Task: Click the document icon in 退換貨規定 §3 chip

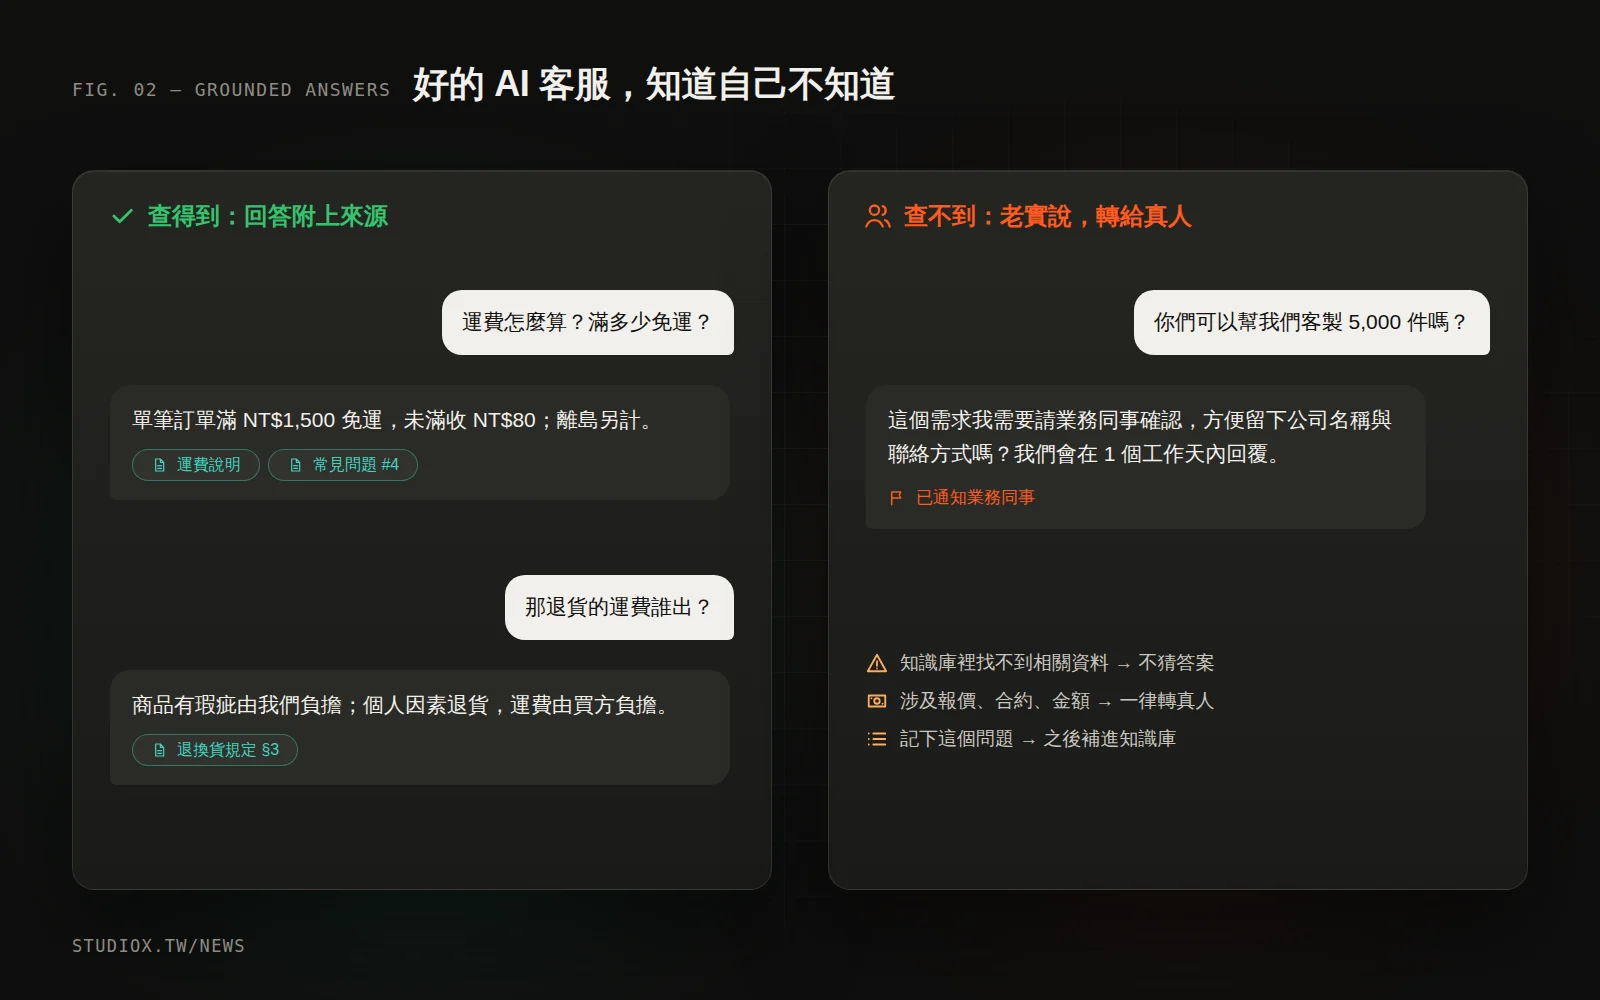Action: pyautogui.click(x=159, y=750)
